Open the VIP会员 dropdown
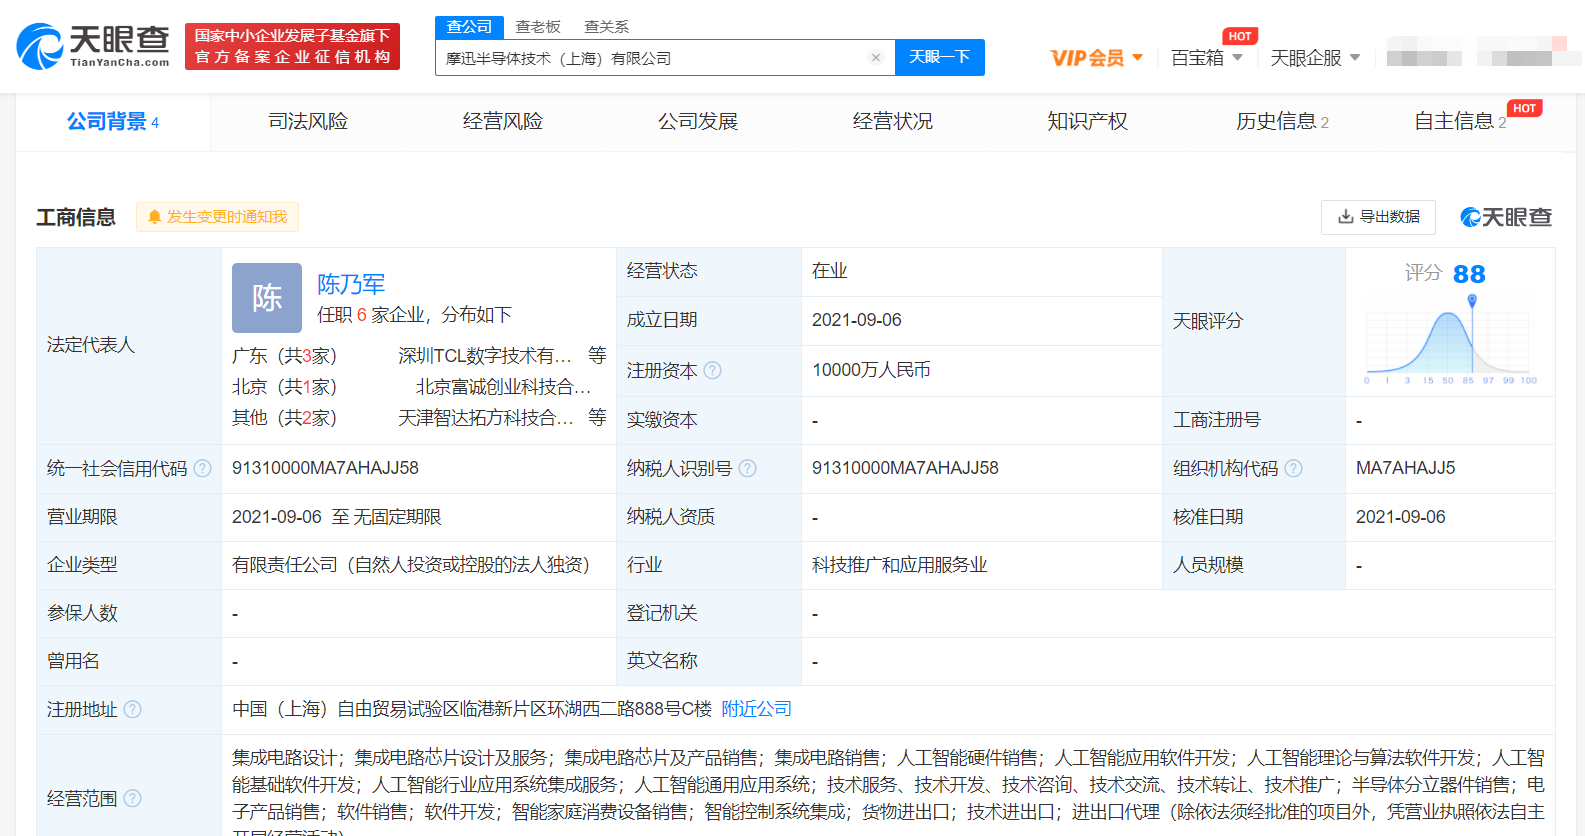This screenshot has height=836, width=1585. pos(1096,58)
